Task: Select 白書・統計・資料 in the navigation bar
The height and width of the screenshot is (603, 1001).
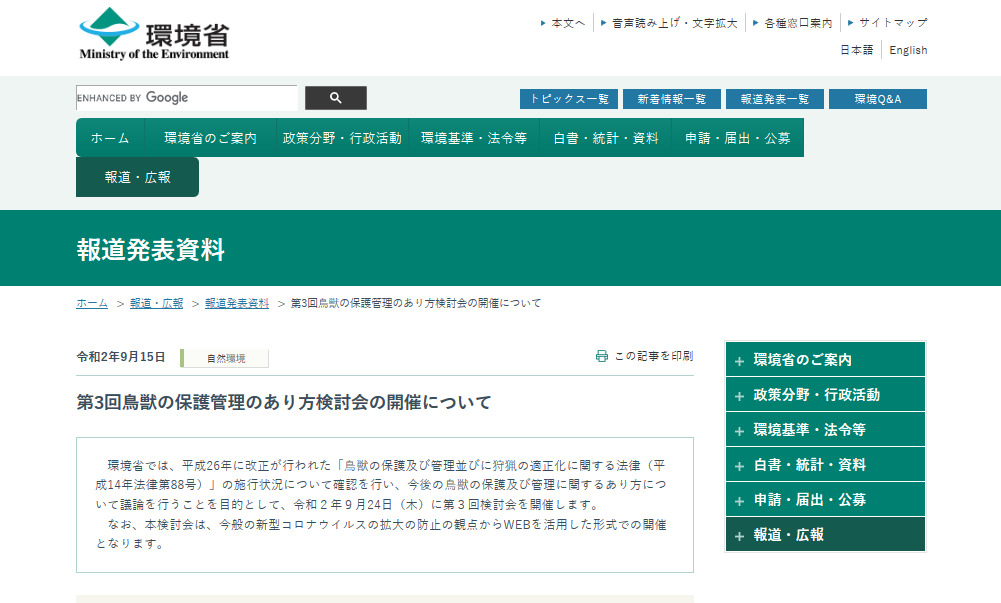Action: tap(605, 138)
